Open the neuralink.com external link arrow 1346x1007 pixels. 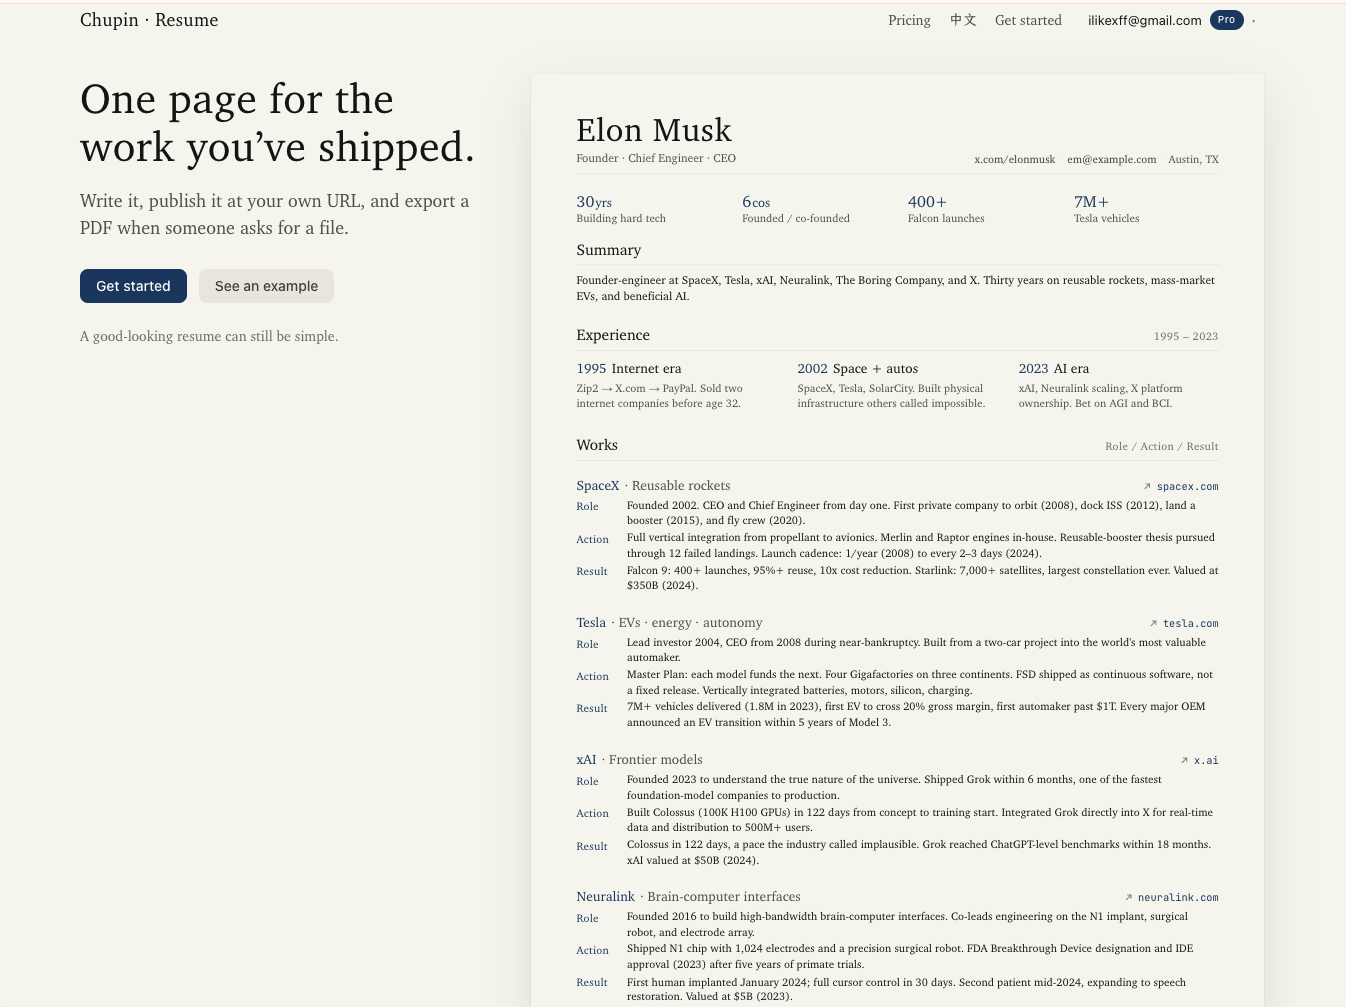tap(1128, 897)
